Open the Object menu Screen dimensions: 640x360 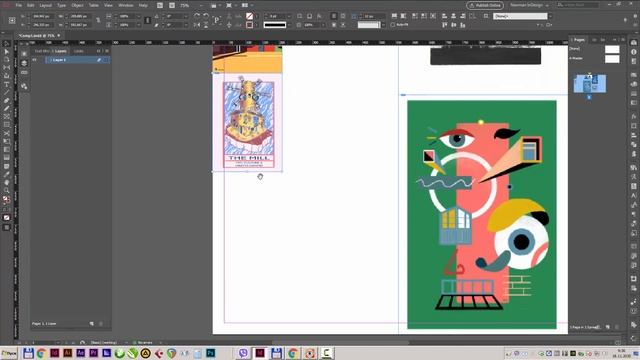point(77,5)
